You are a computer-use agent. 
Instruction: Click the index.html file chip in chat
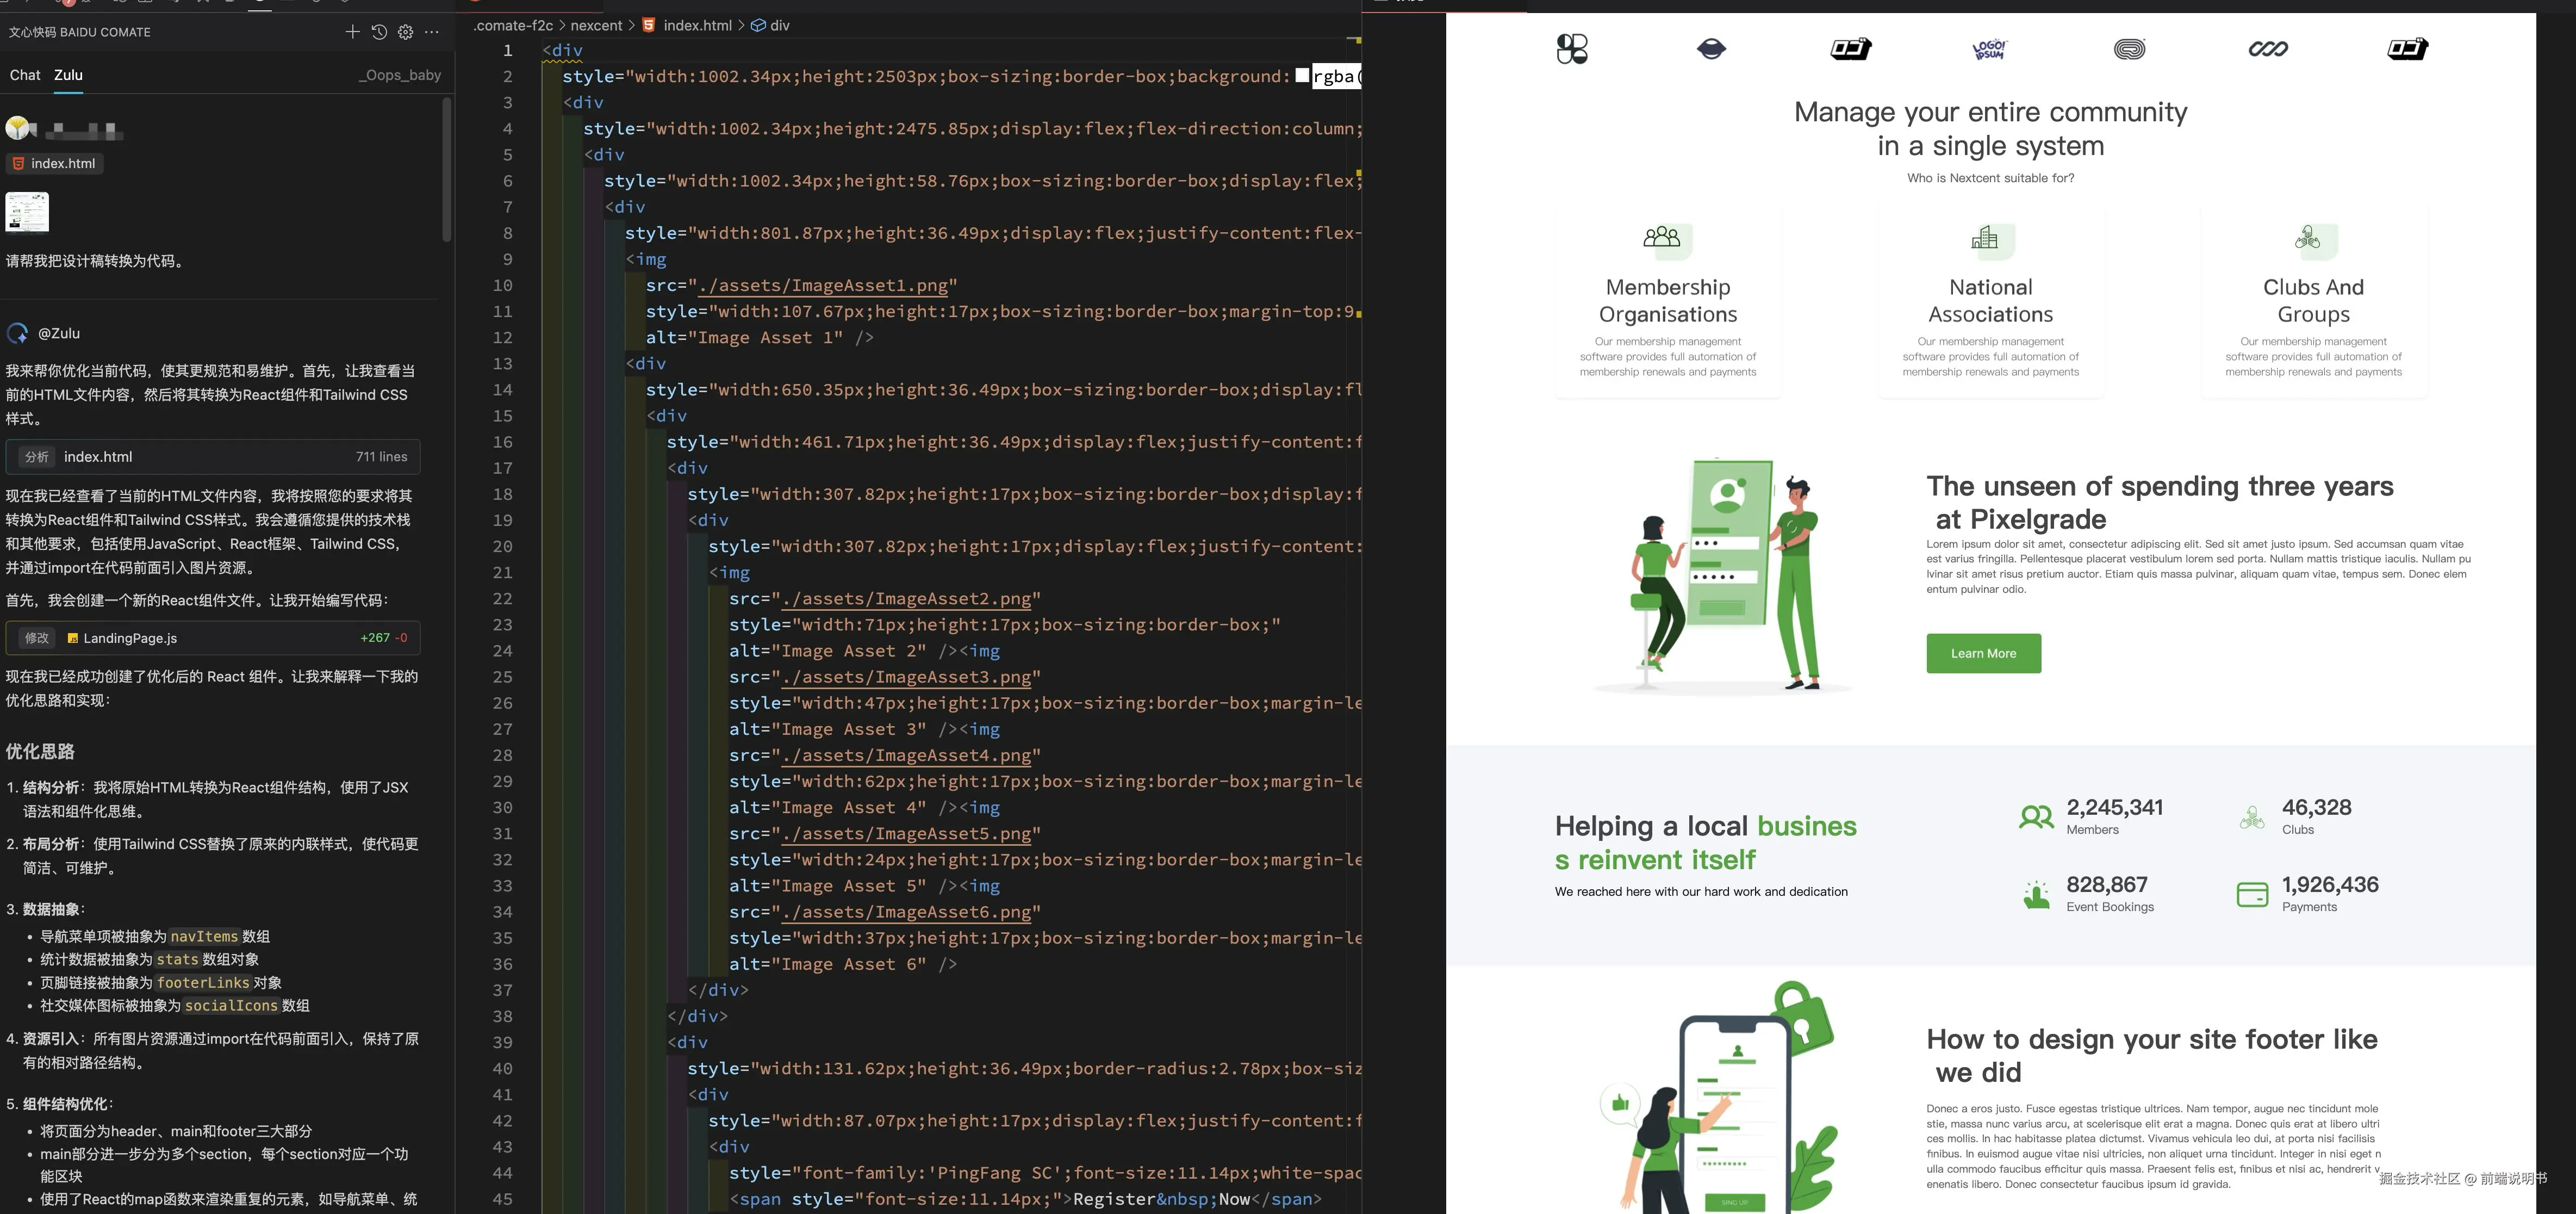coord(55,163)
